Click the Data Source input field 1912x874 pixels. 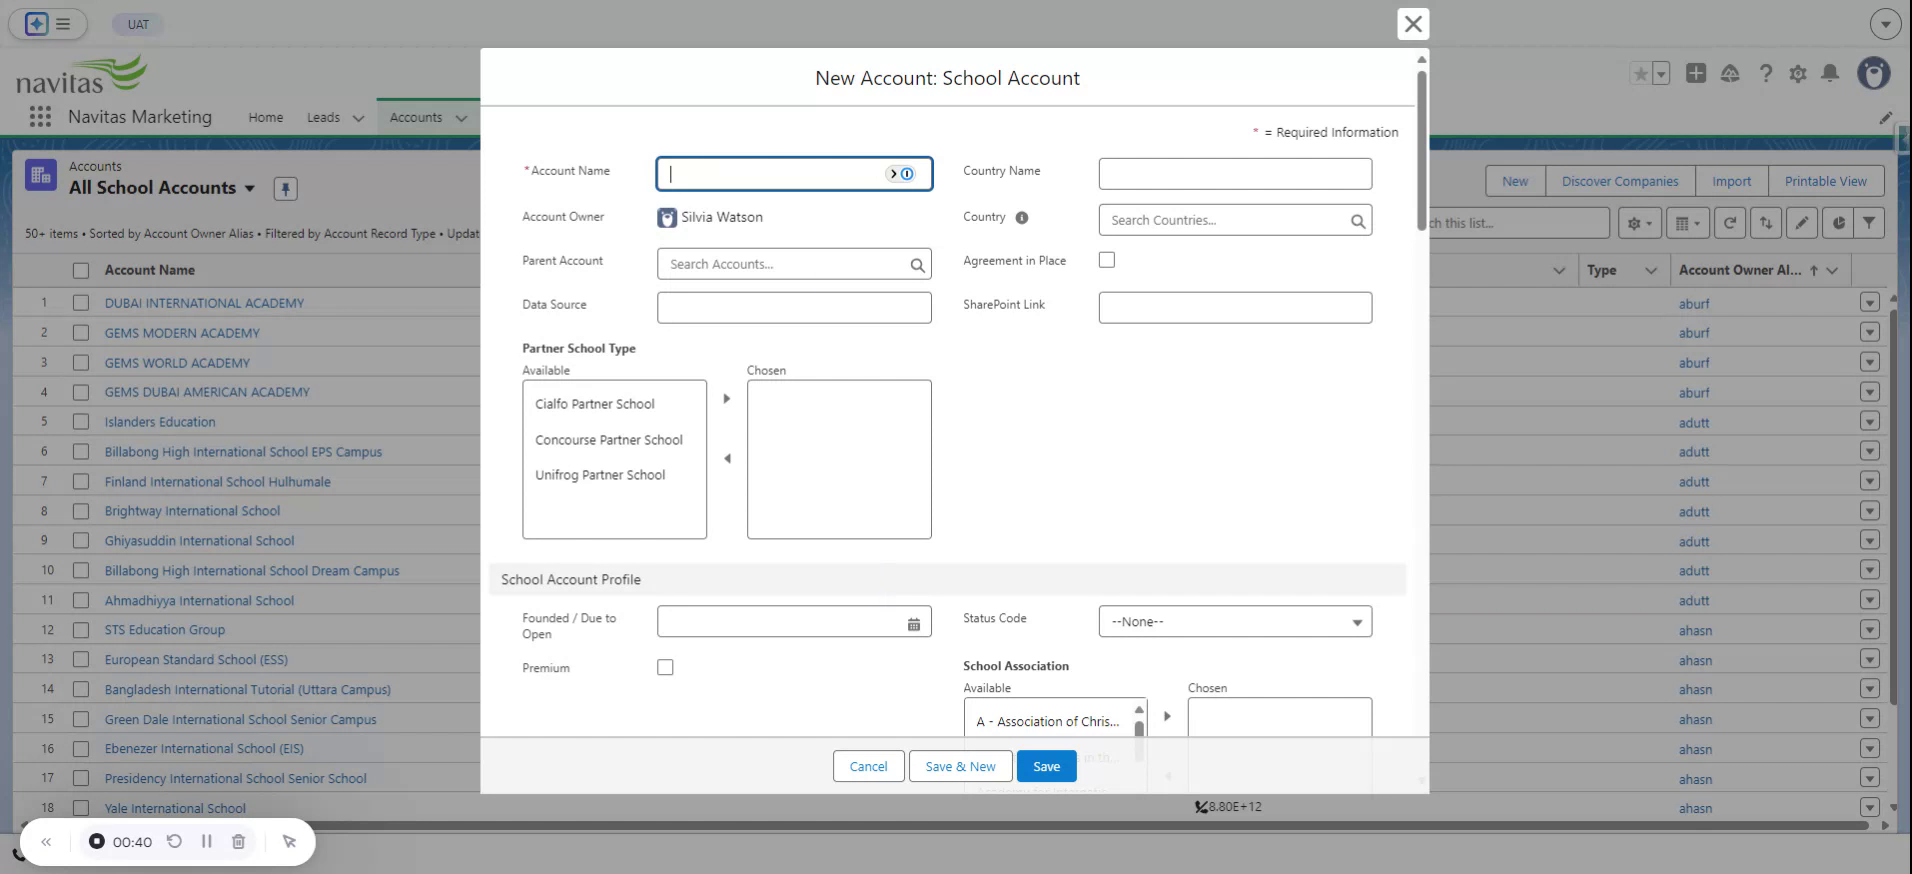coord(794,307)
